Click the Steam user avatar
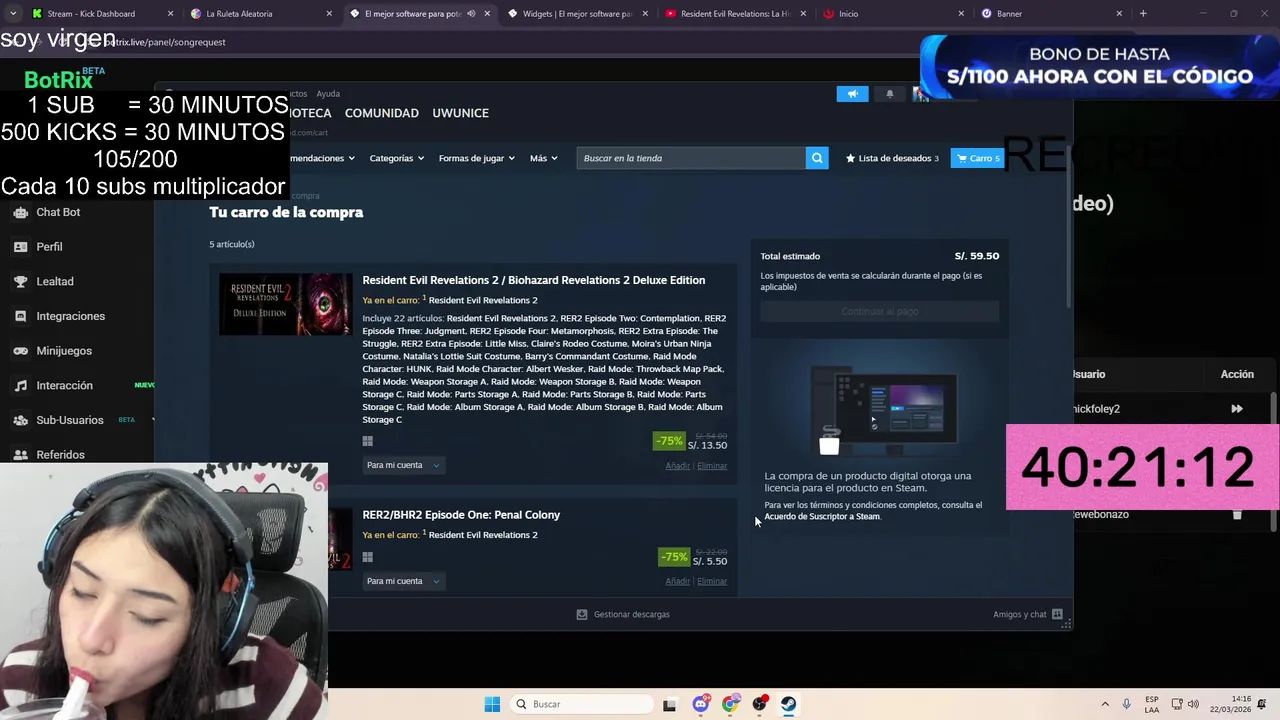This screenshot has width=1280, height=720. pos(920,94)
